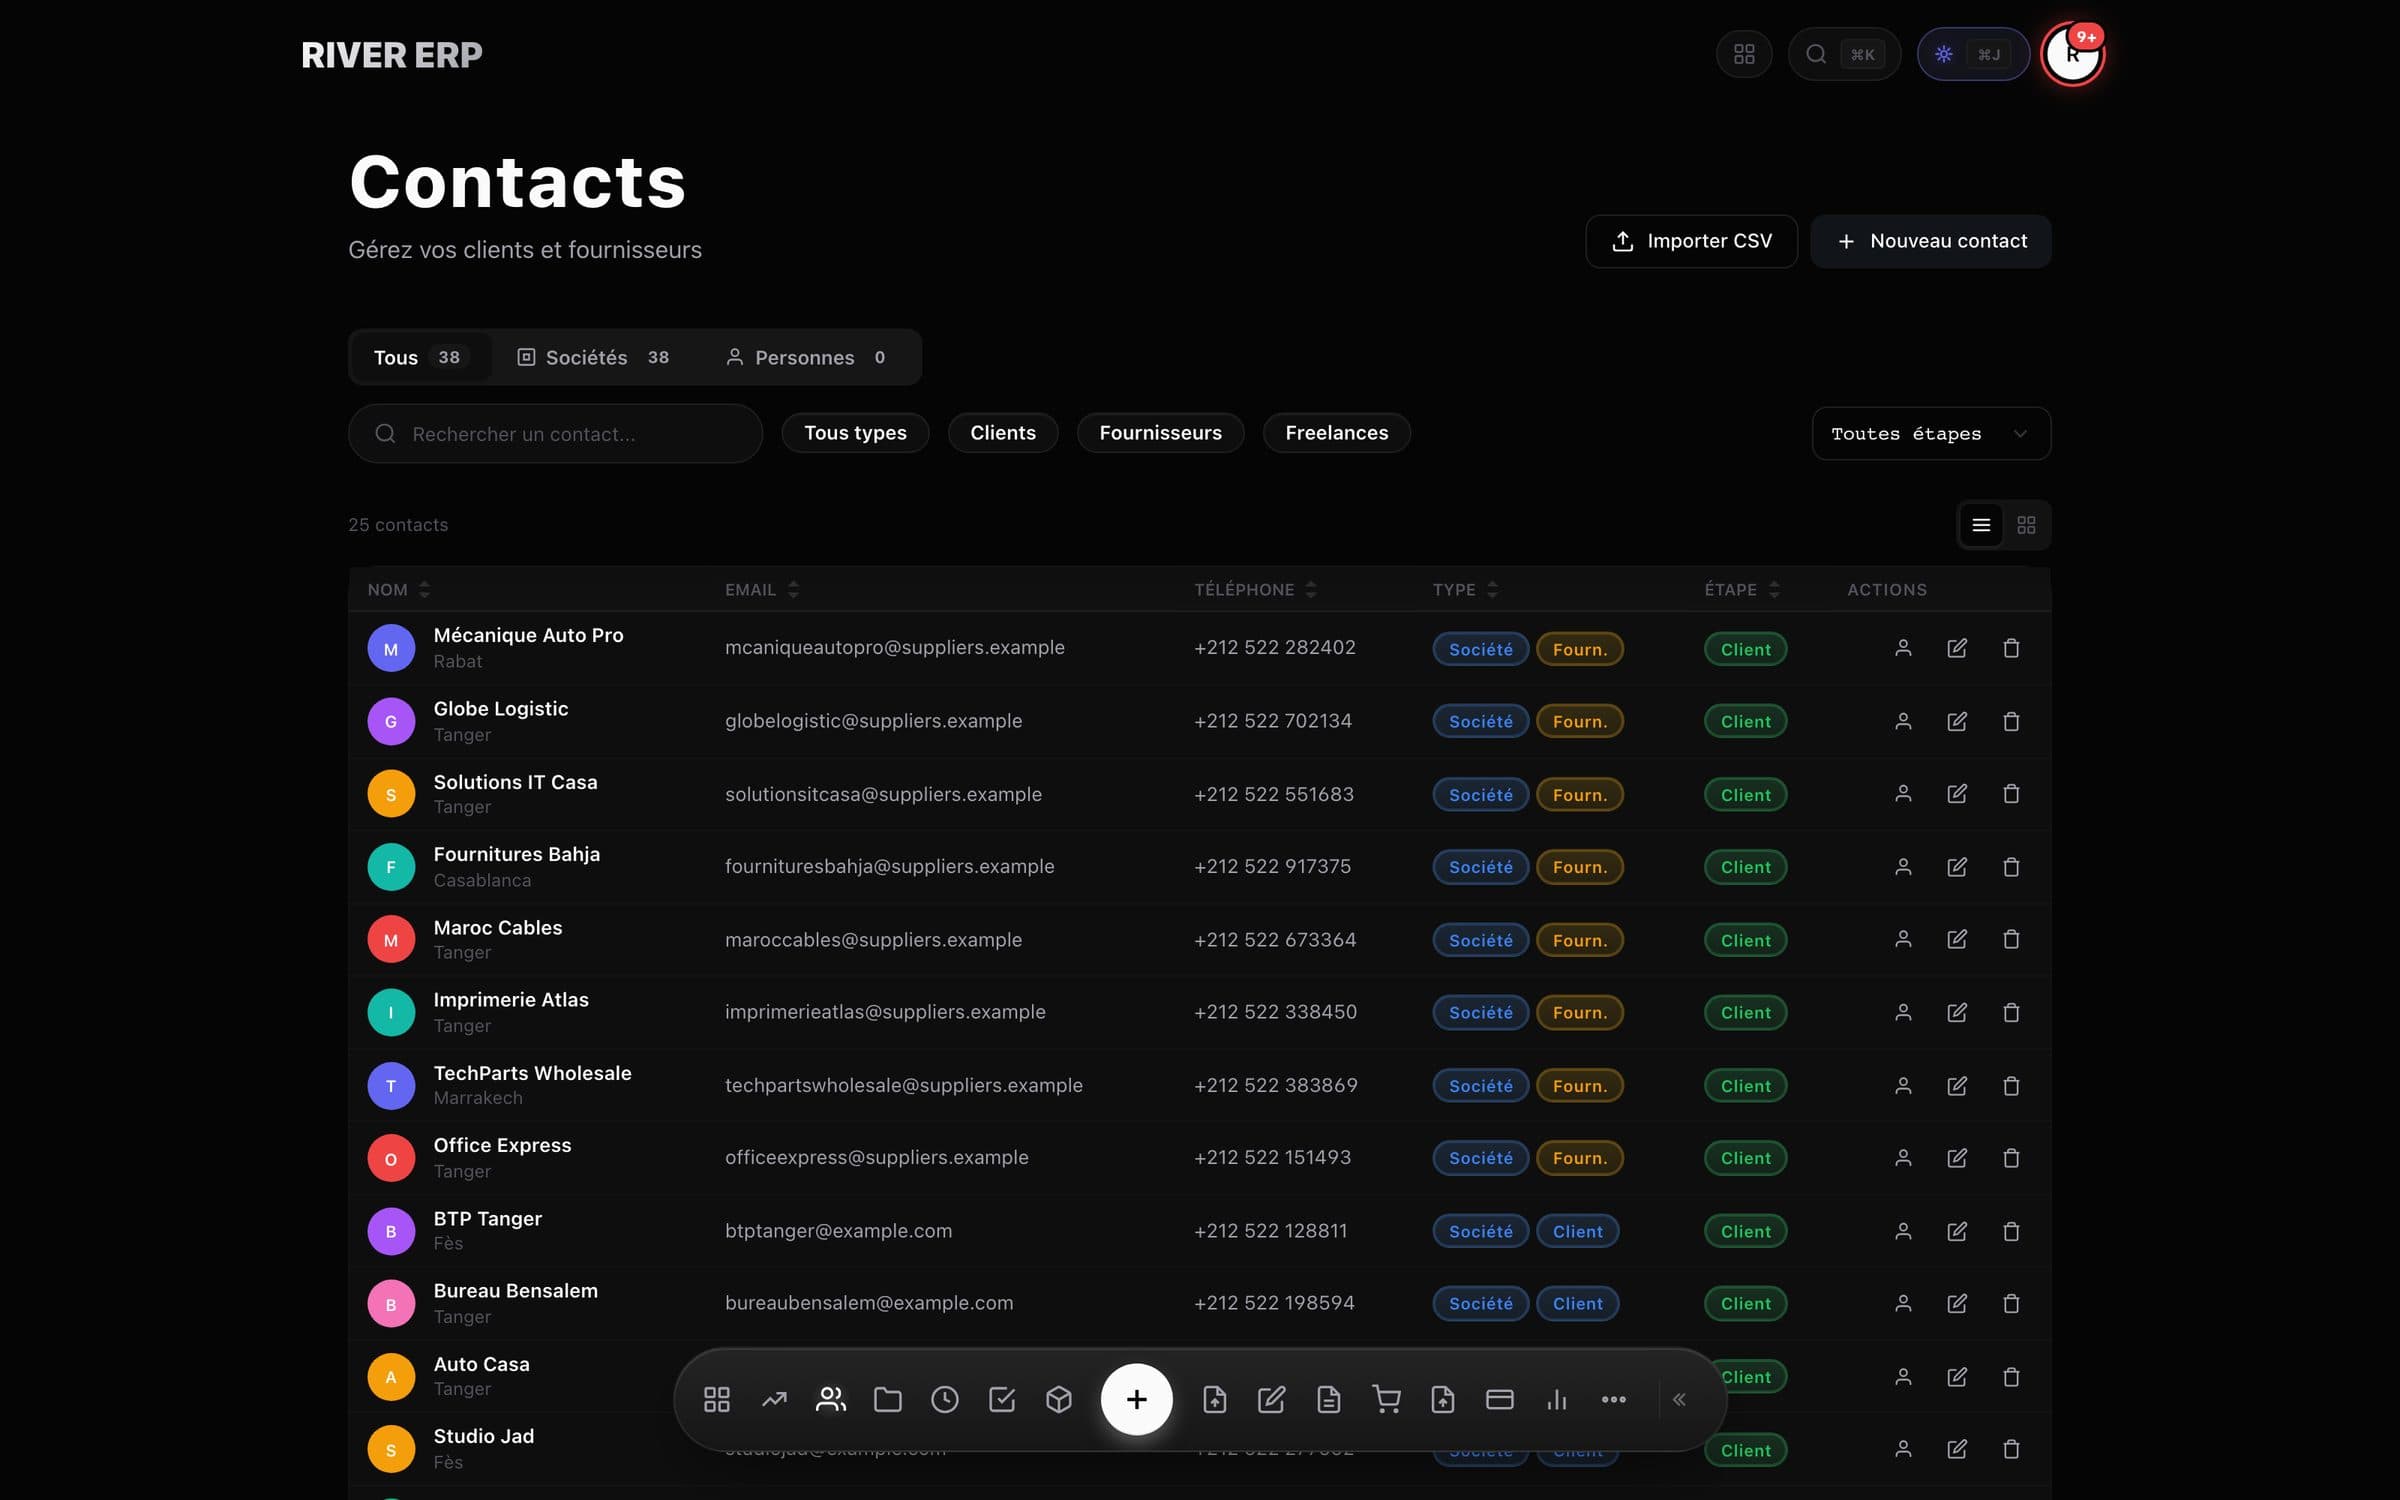Delete the Maroc Cables contact
This screenshot has height=1500, width=2400.
[2011, 939]
